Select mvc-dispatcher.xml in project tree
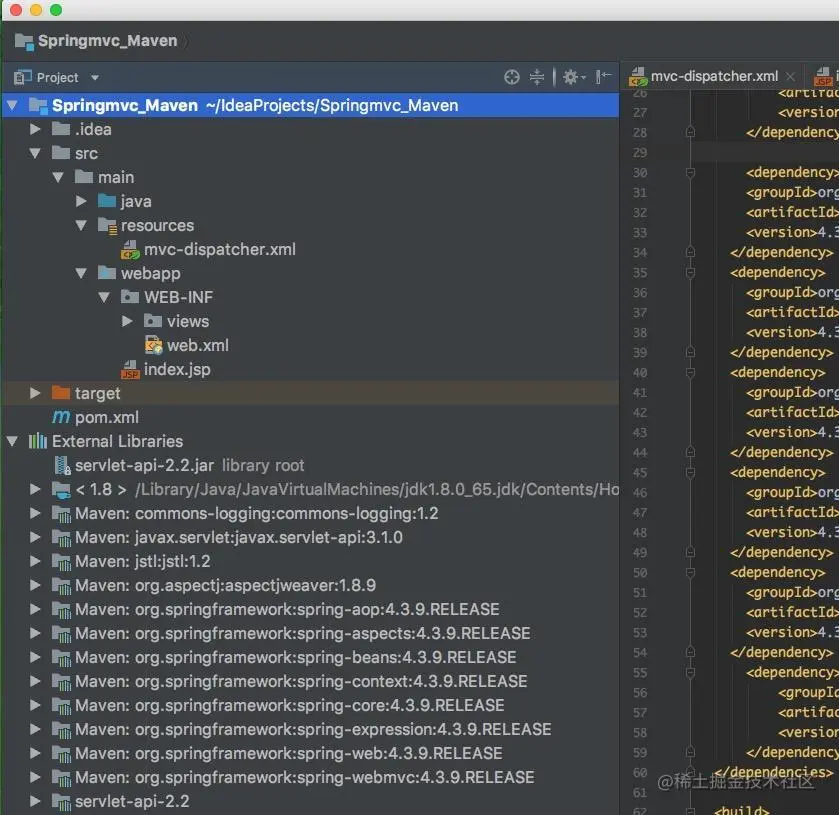 [219, 249]
